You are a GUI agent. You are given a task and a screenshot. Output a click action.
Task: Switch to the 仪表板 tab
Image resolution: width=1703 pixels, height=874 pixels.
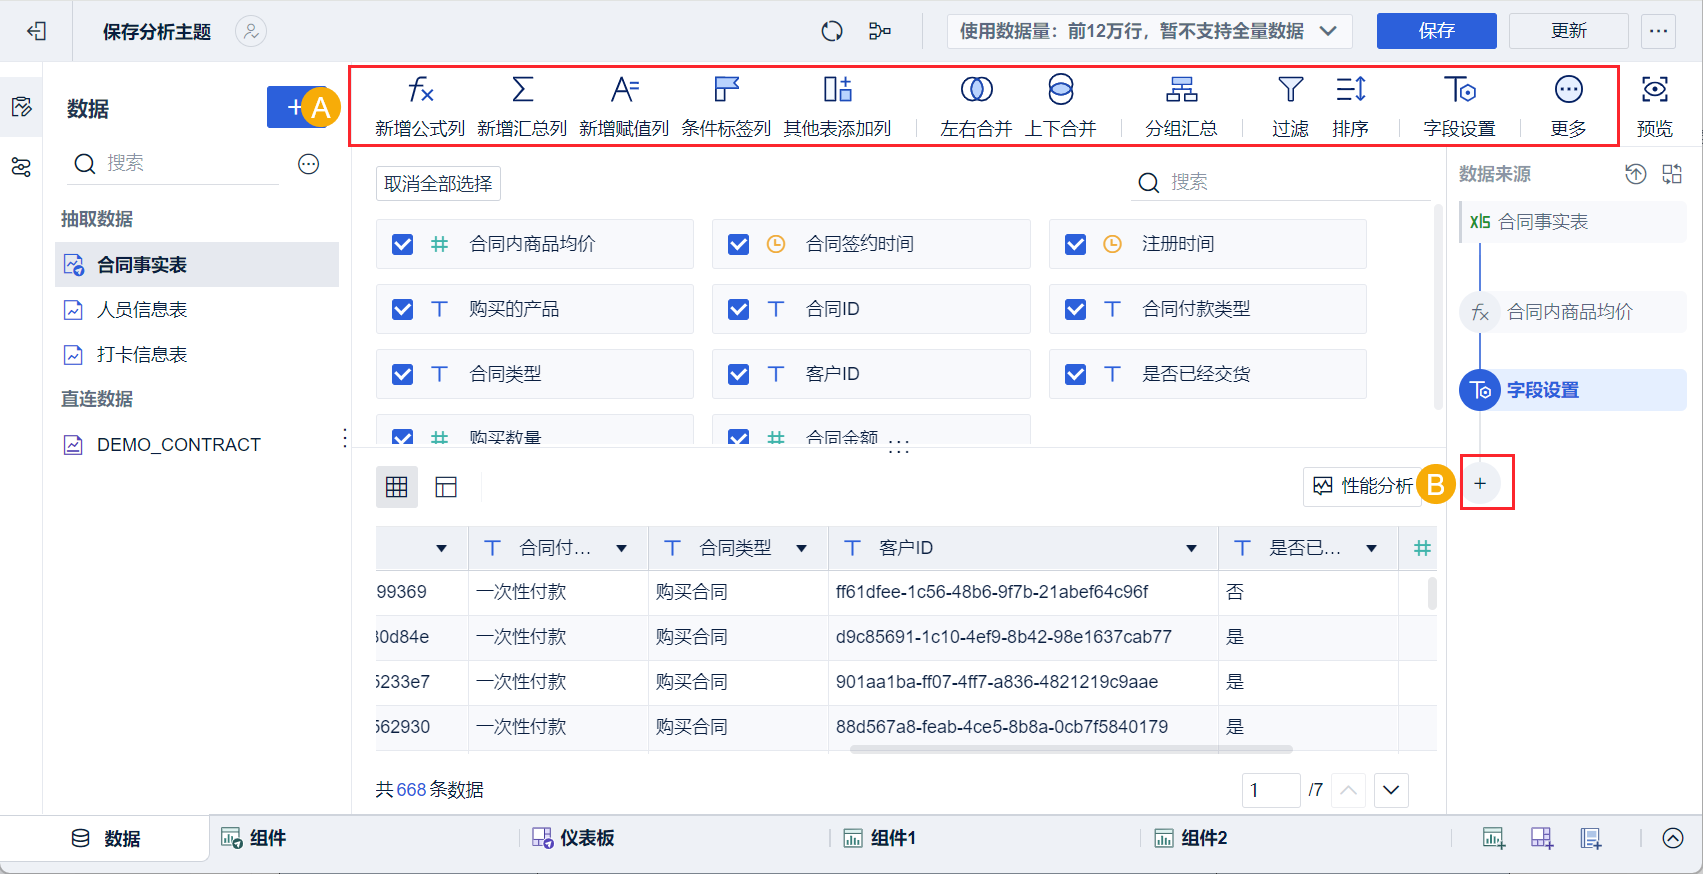[573, 838]
